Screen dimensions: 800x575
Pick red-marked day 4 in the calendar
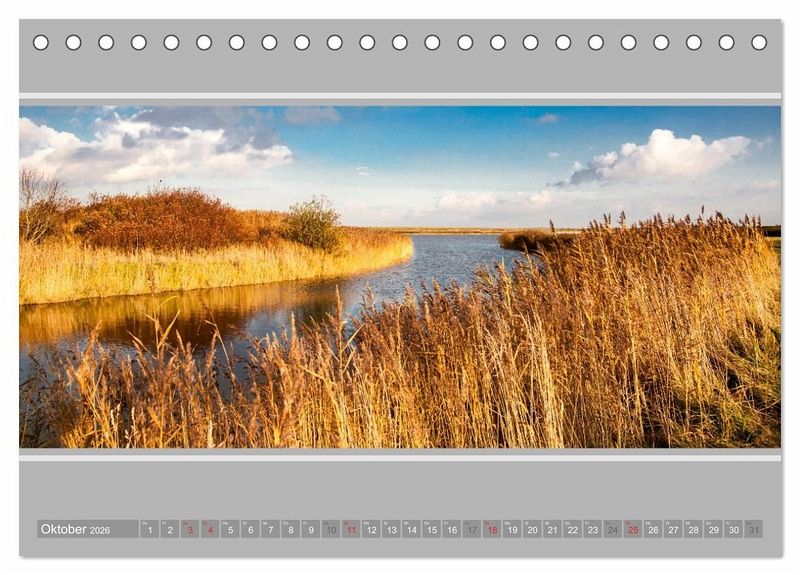pos(210,529)
